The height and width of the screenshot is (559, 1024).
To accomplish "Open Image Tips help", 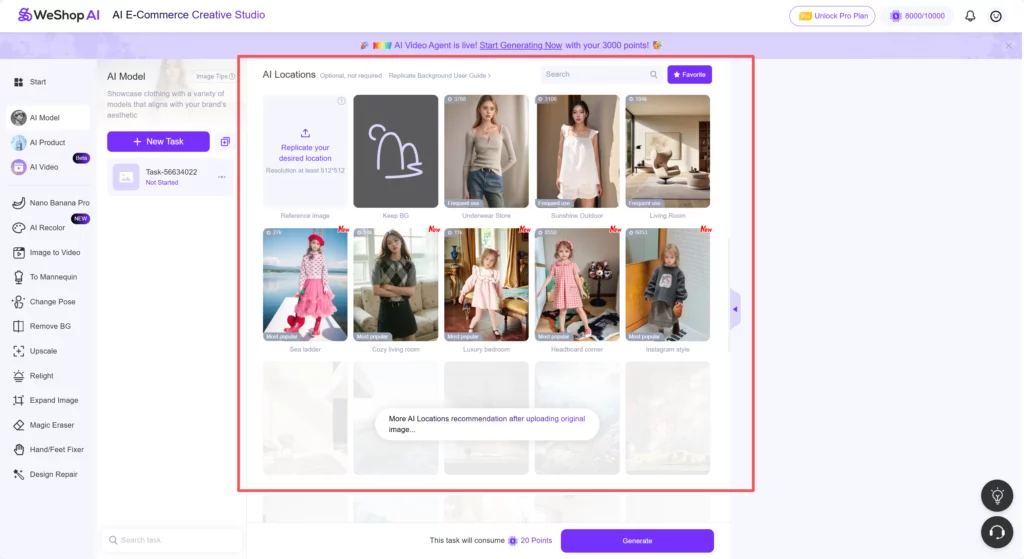I will 216,76.
